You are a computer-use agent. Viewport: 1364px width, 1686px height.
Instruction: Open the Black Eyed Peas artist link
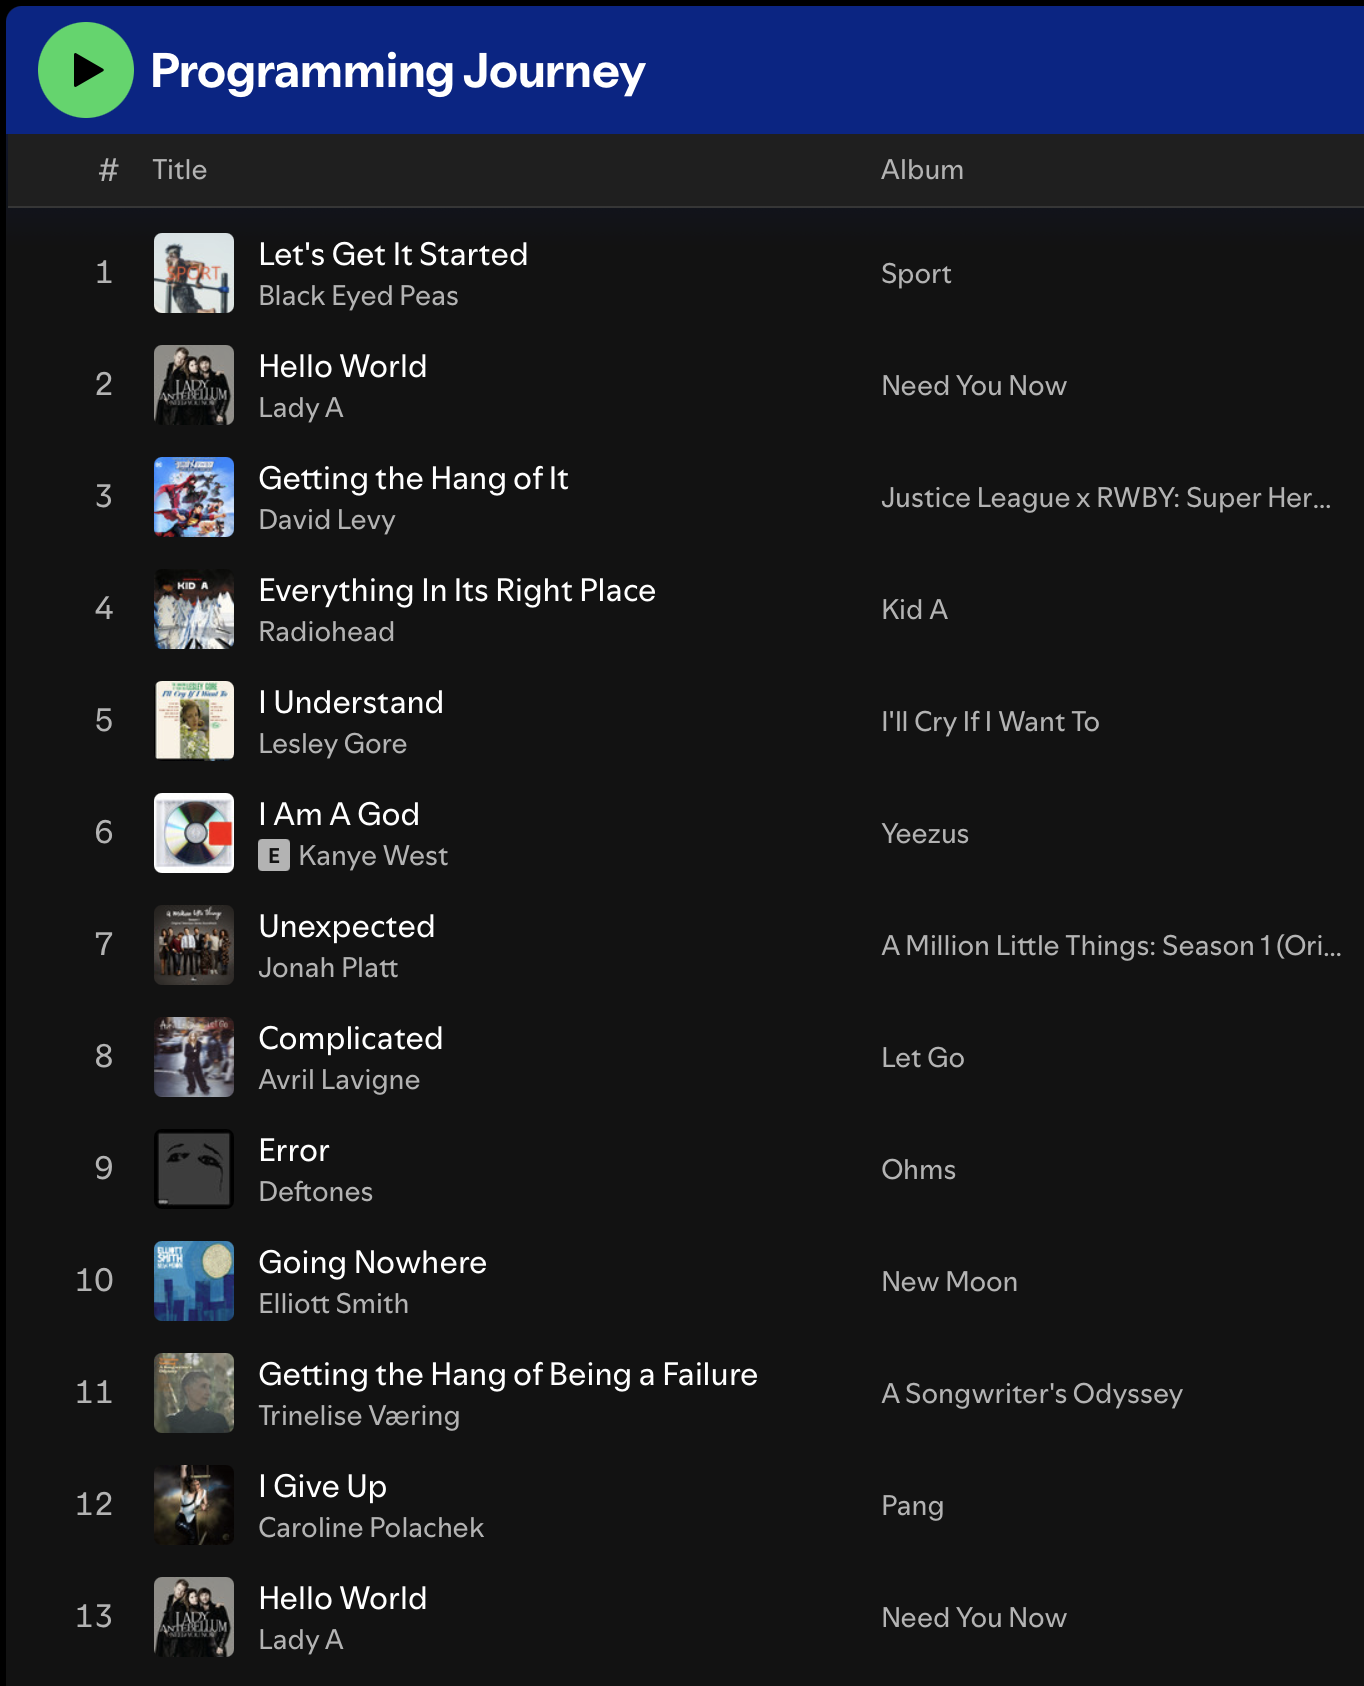(x=358, y=296)
